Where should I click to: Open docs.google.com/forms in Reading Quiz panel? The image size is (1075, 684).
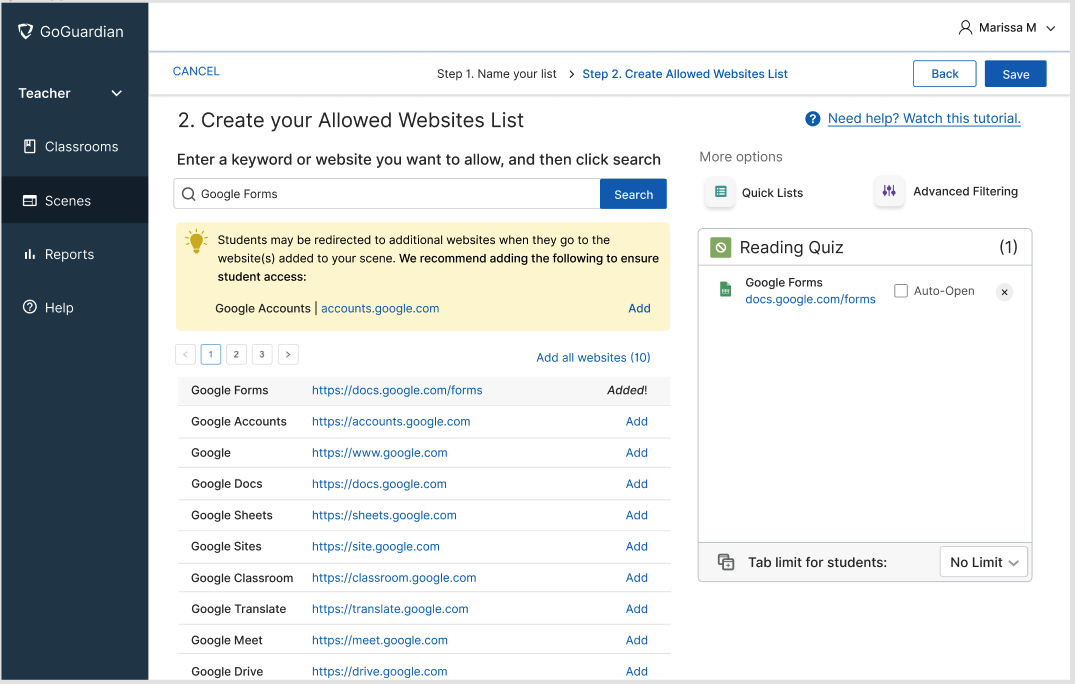tap(810, 299)
